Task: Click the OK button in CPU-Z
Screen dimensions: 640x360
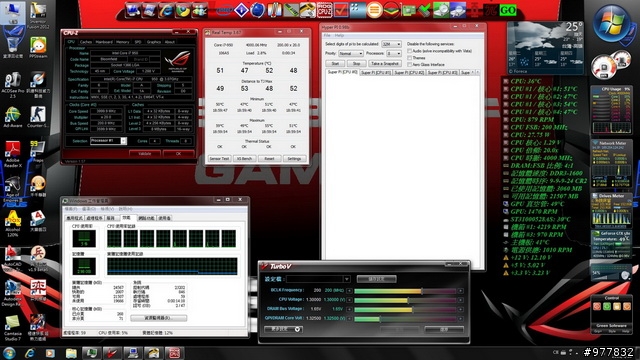Action: click(178, 154)
